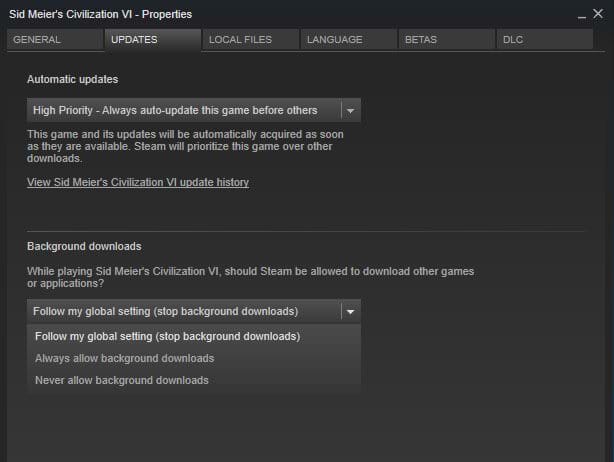Pick Never allow background downloads

pos(122,380)
